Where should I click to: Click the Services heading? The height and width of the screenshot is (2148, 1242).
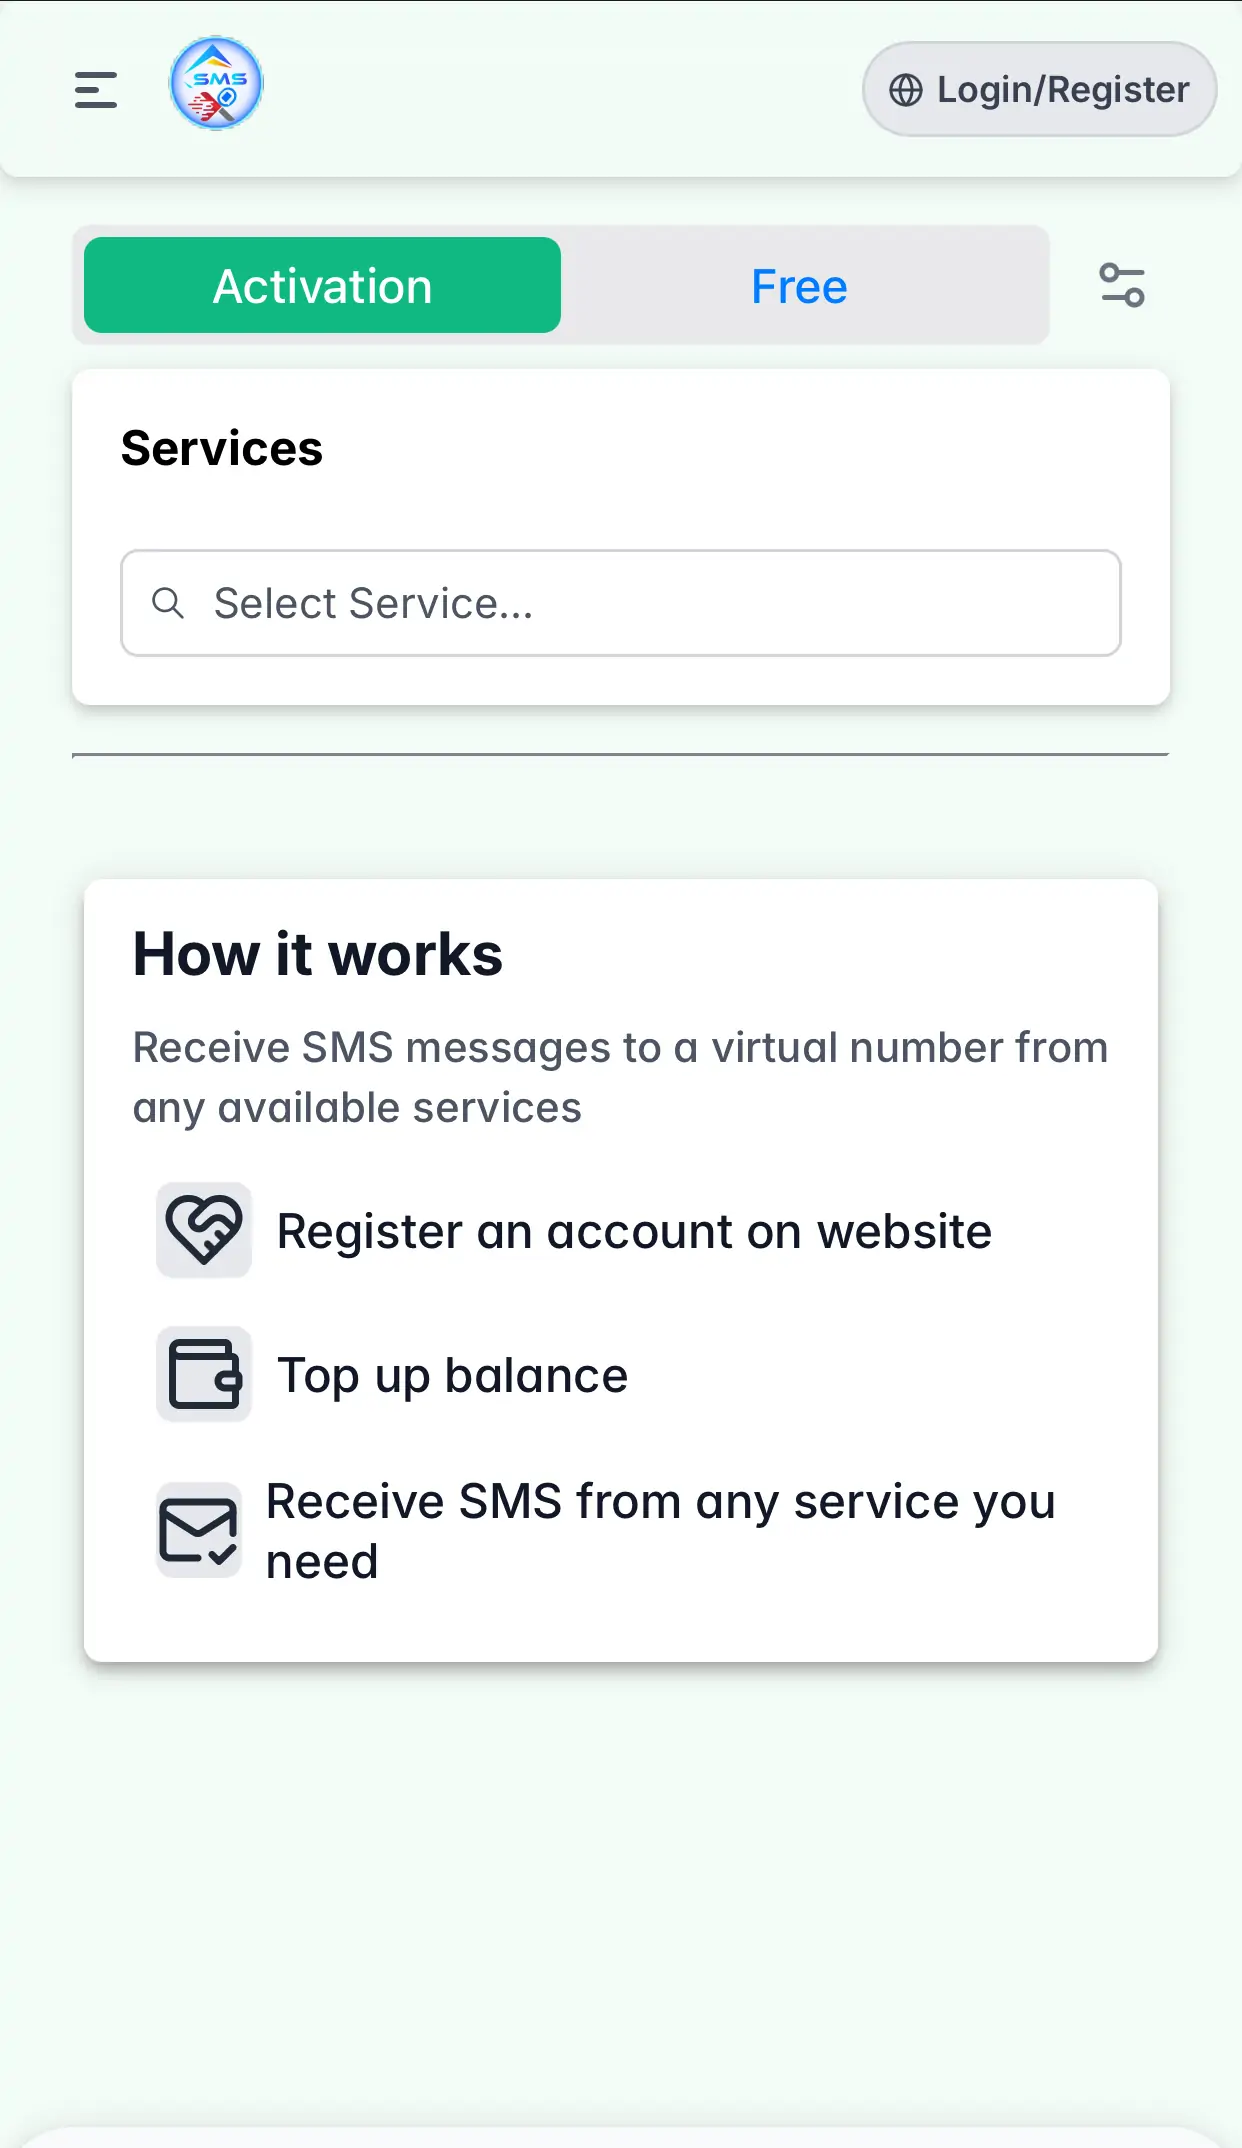coord(222,448)
